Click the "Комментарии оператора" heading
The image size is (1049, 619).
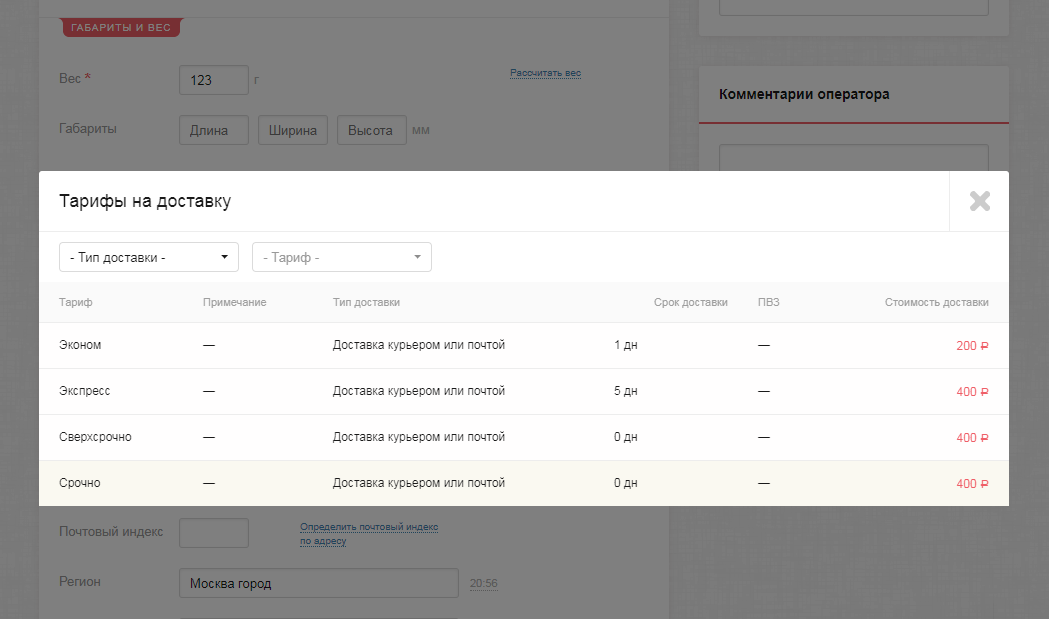click(x=804, y=94)
